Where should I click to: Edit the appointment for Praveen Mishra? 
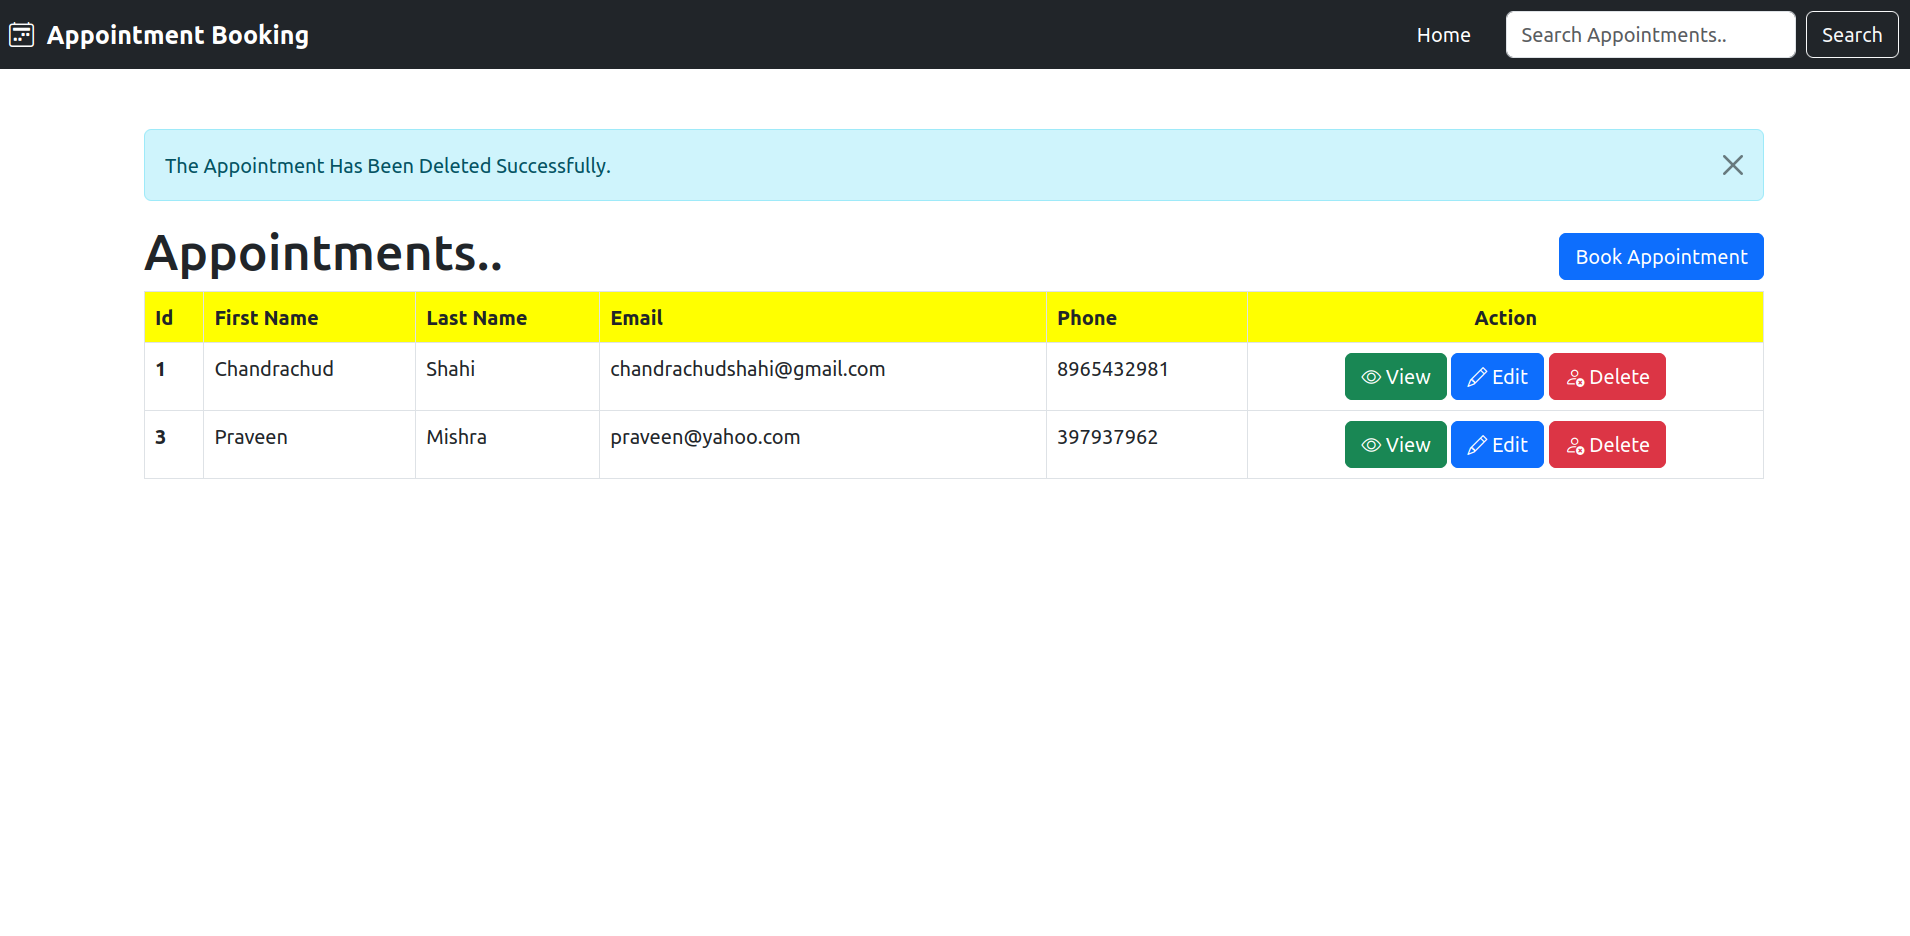click(1496, 444)
